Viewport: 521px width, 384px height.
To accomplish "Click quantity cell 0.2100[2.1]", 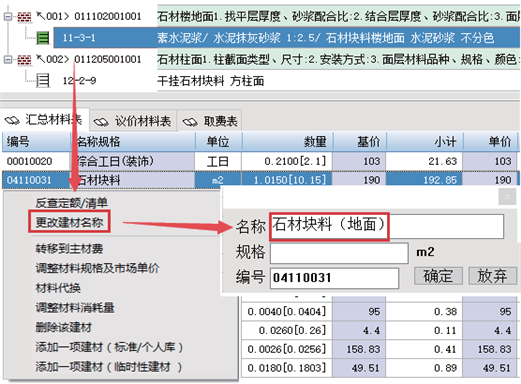I will click(287, 161).
